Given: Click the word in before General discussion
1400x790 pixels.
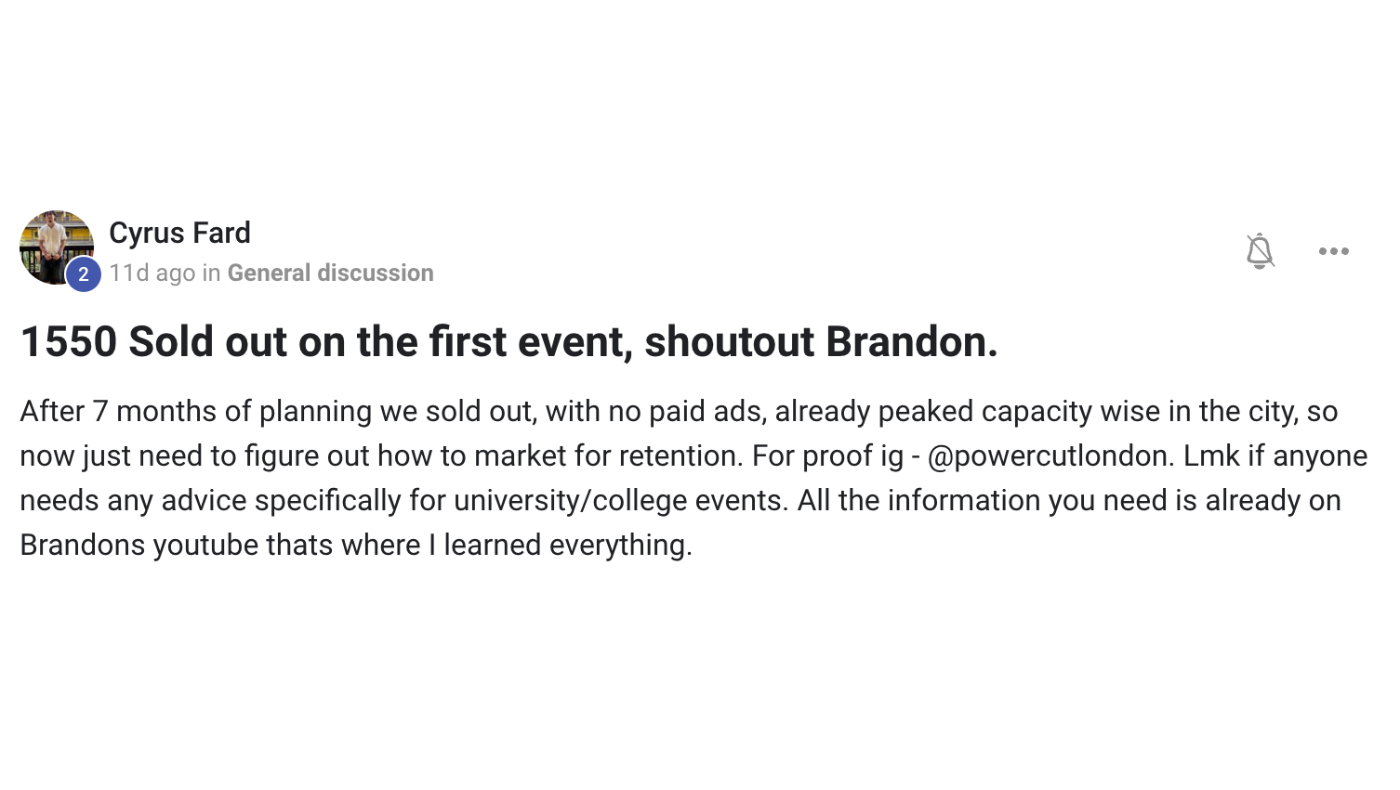Looking at the screenshot, I should tap(211, 273).
